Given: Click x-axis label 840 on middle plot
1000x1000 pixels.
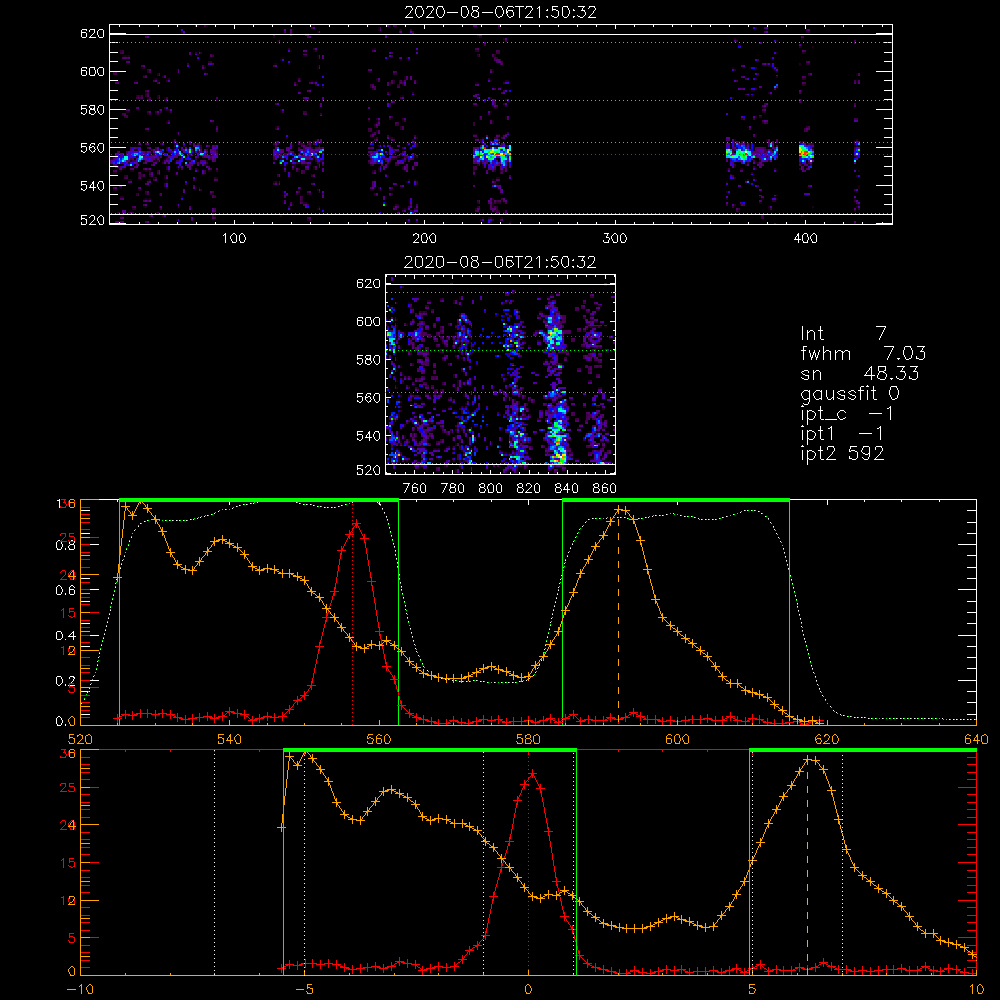Looking at the screenshot, I should coord(566,489).
